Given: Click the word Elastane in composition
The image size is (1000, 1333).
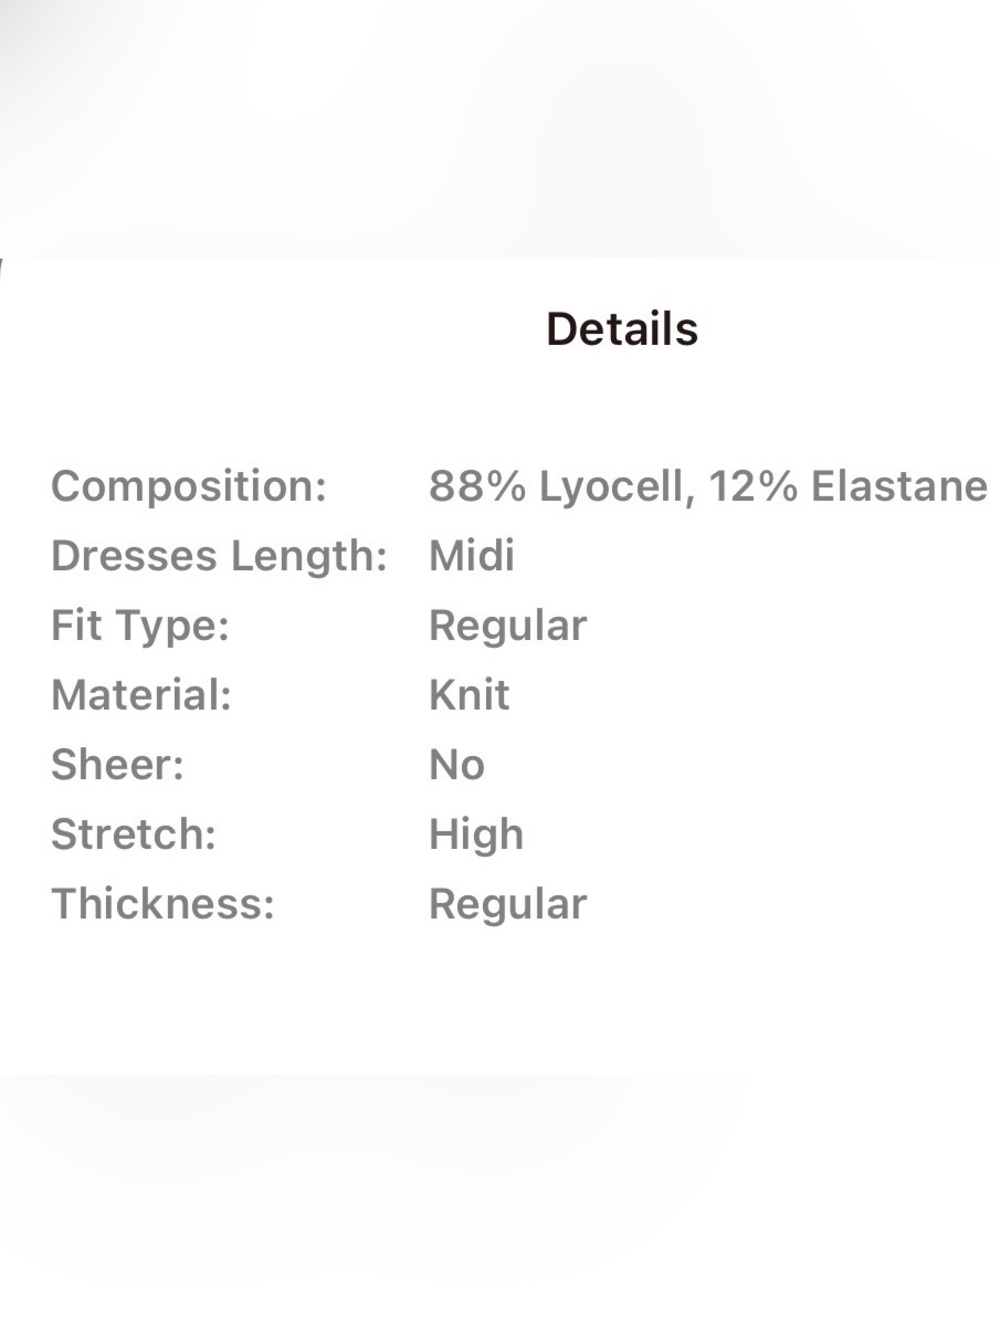Looking at the screenshot, I should [899, 487].
